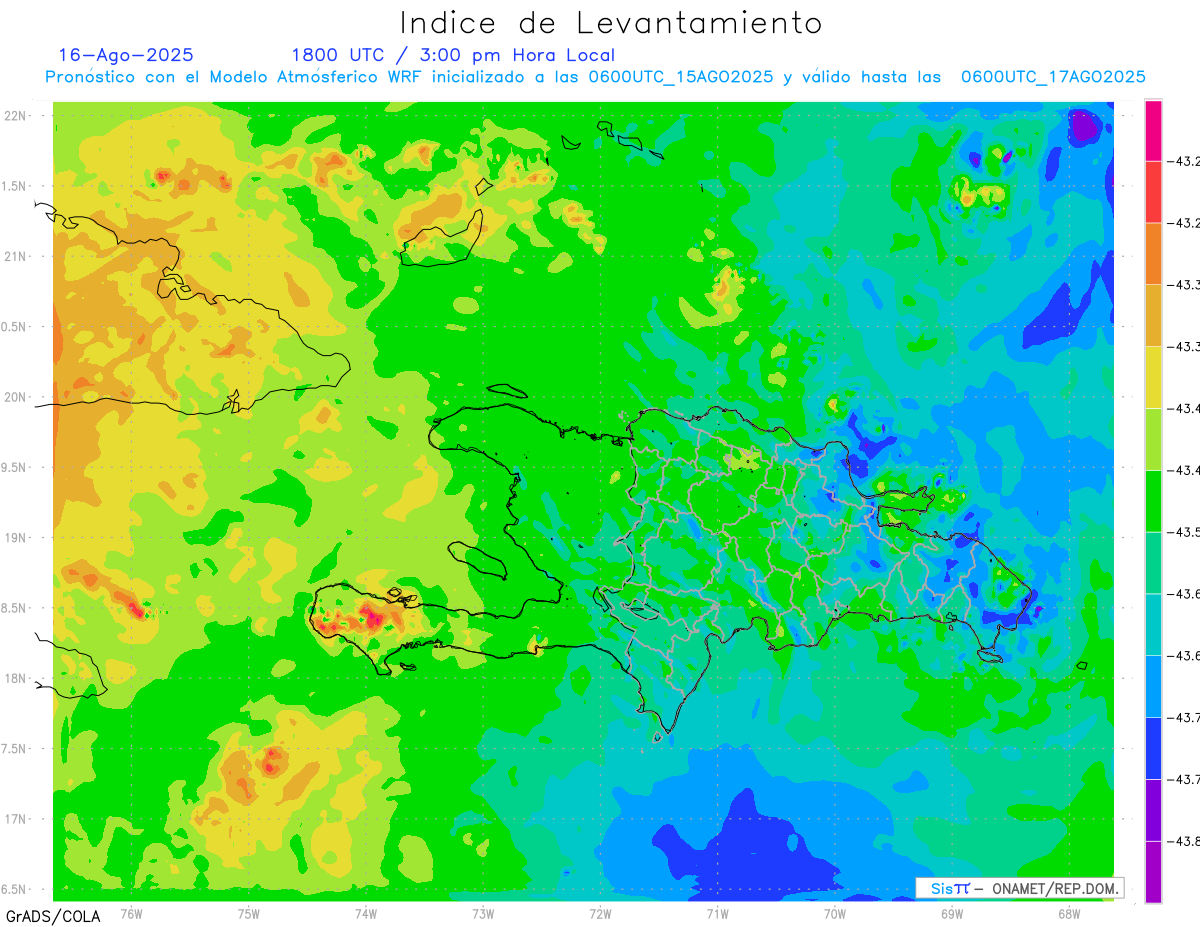
Task: Click the '-43.5' value on the color scale
Action: pyautogui.click(x=1186, y=532)
